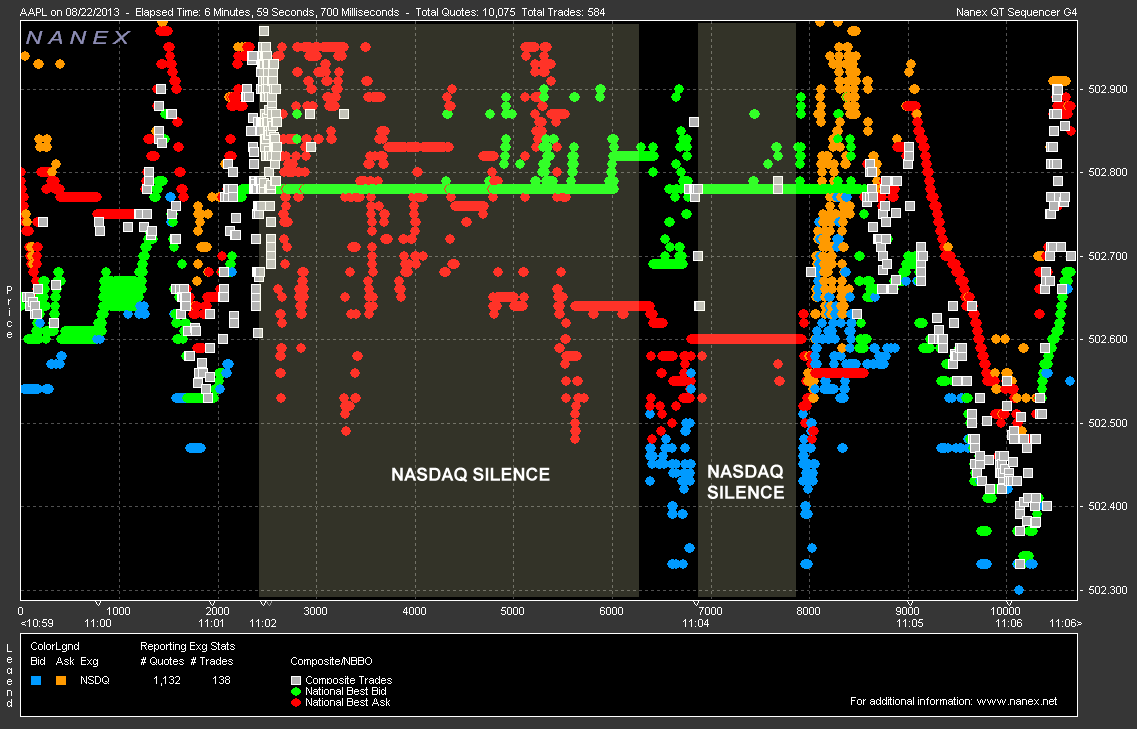Click the 'Total Trades: 584' header text
Viewport: 1137px width, 729px height.
coord(563,12)
